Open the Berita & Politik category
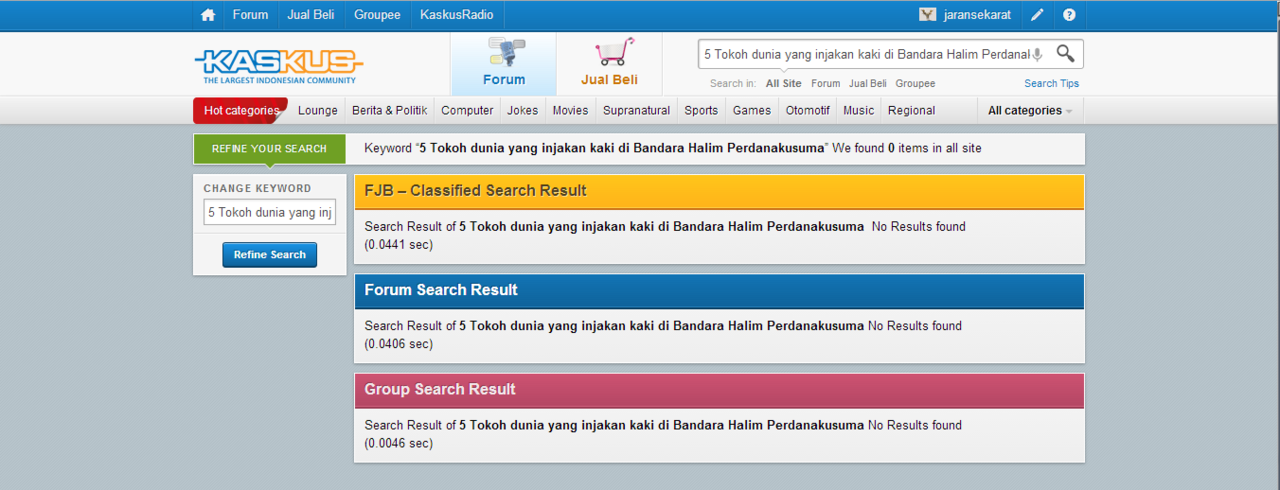Screen dimensions: 1280x490 pos(389,111)
